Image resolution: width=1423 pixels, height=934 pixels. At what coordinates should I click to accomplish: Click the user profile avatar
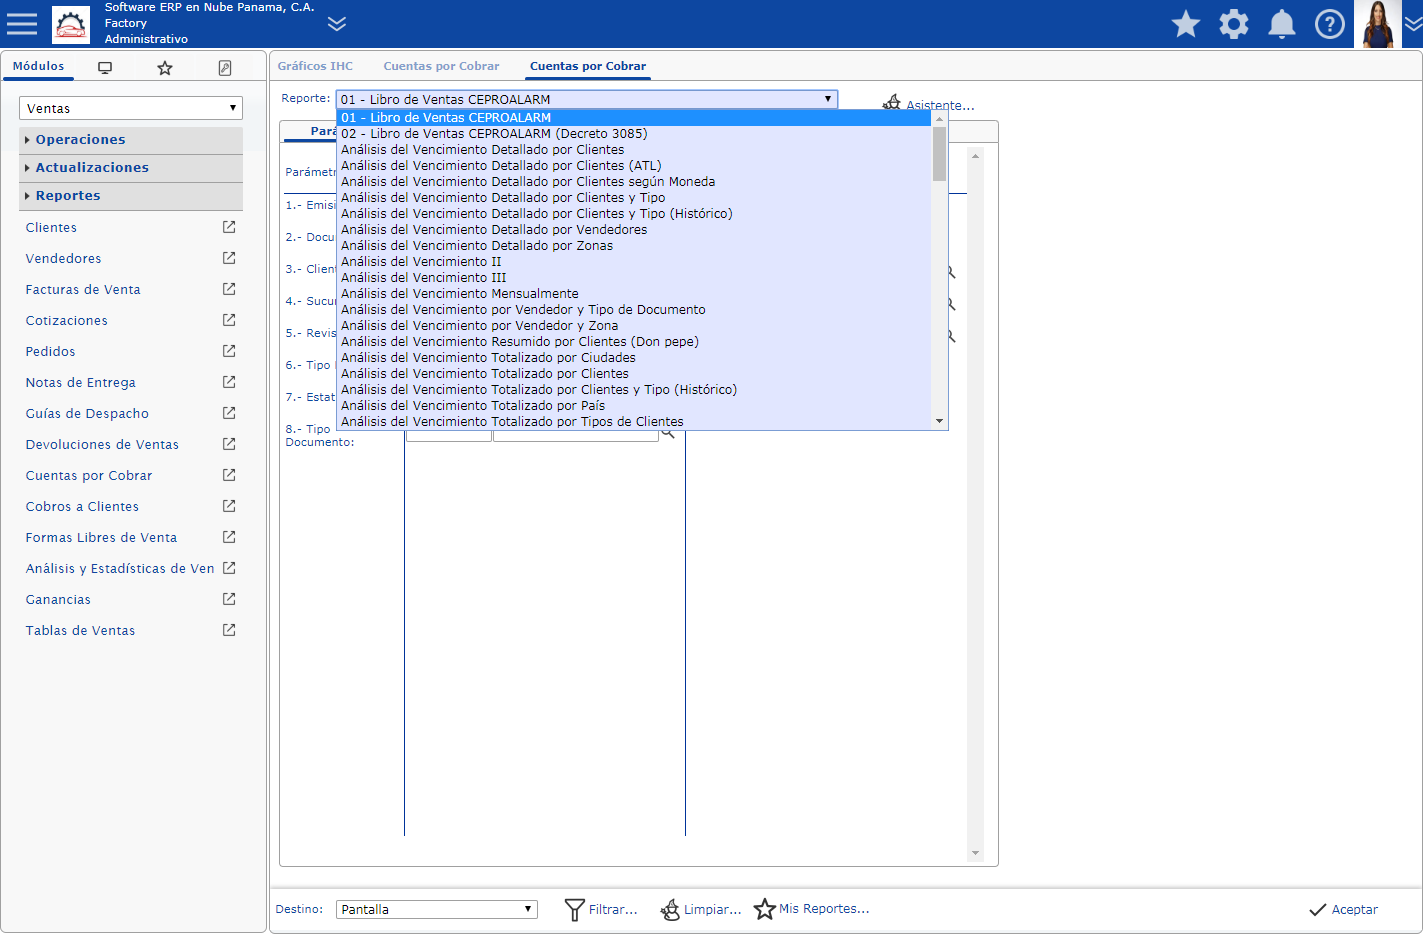[1377, 24]
